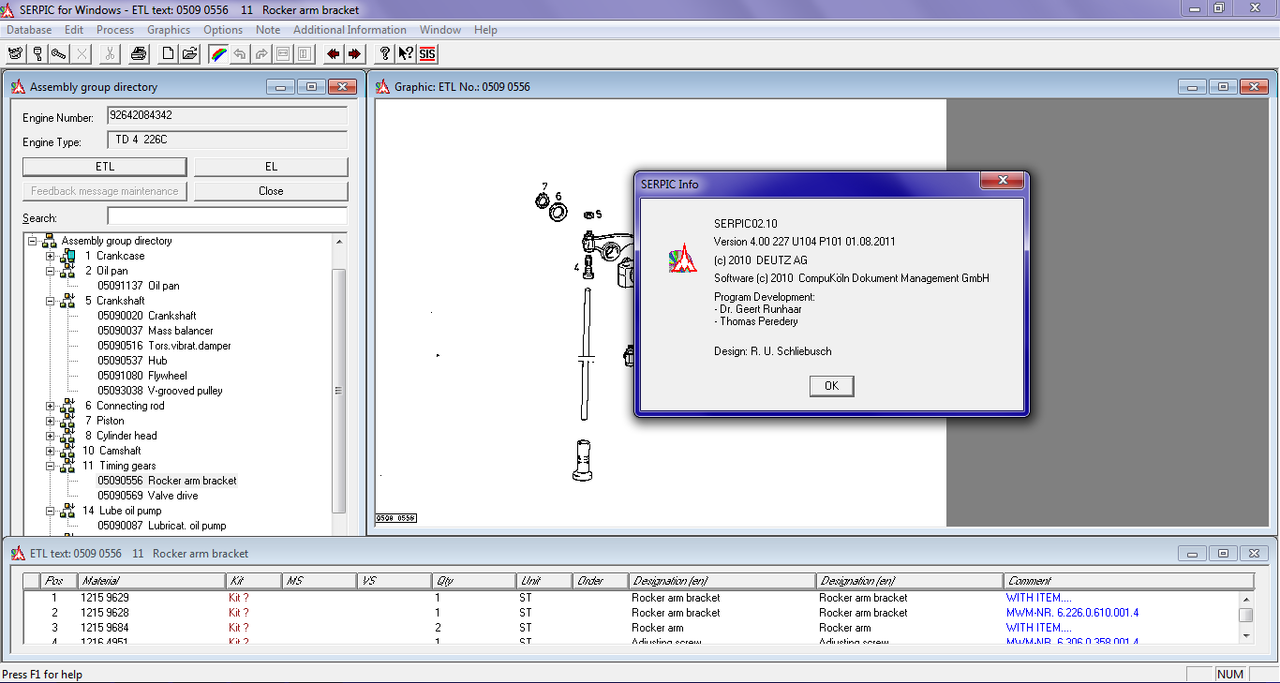Collapse the 5 Crankshaft tree node
Screen dimensions: 1280x683
point(50,301)
